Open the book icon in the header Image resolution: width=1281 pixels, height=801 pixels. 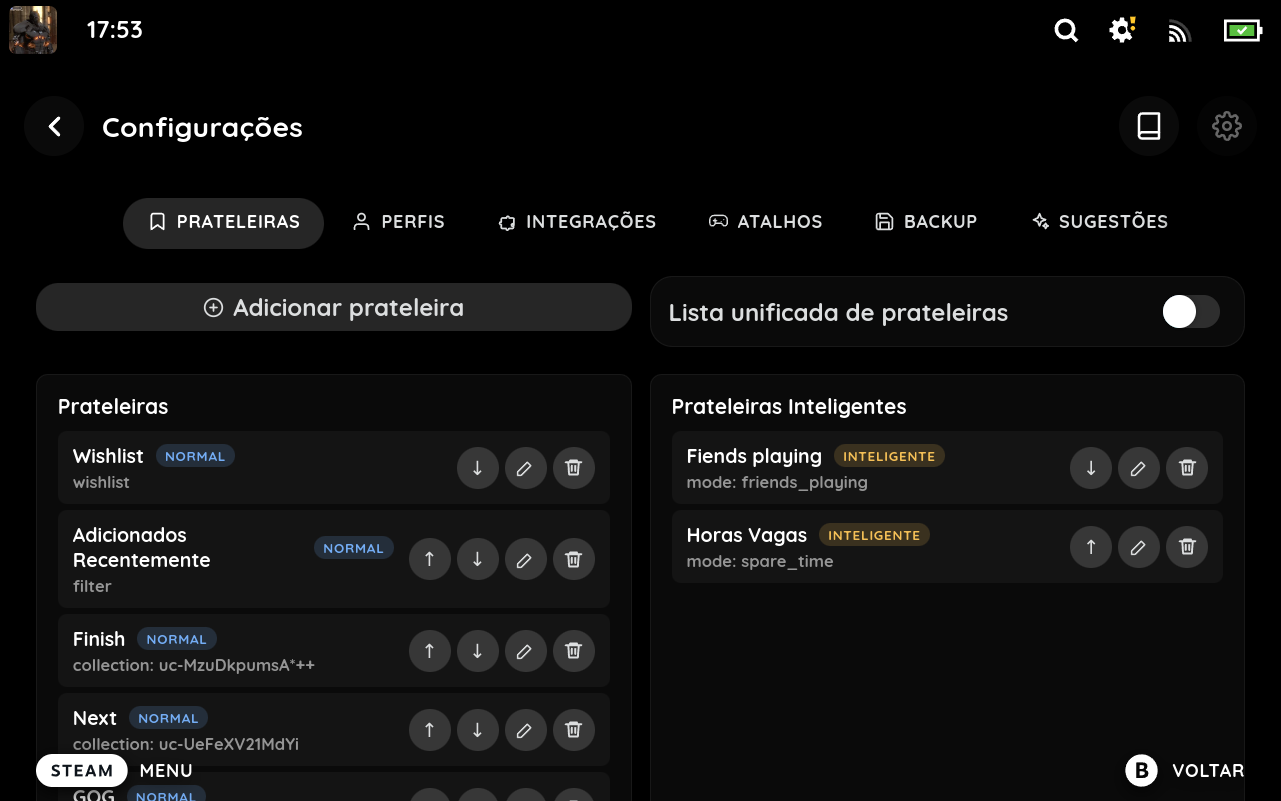point(1149,126)
